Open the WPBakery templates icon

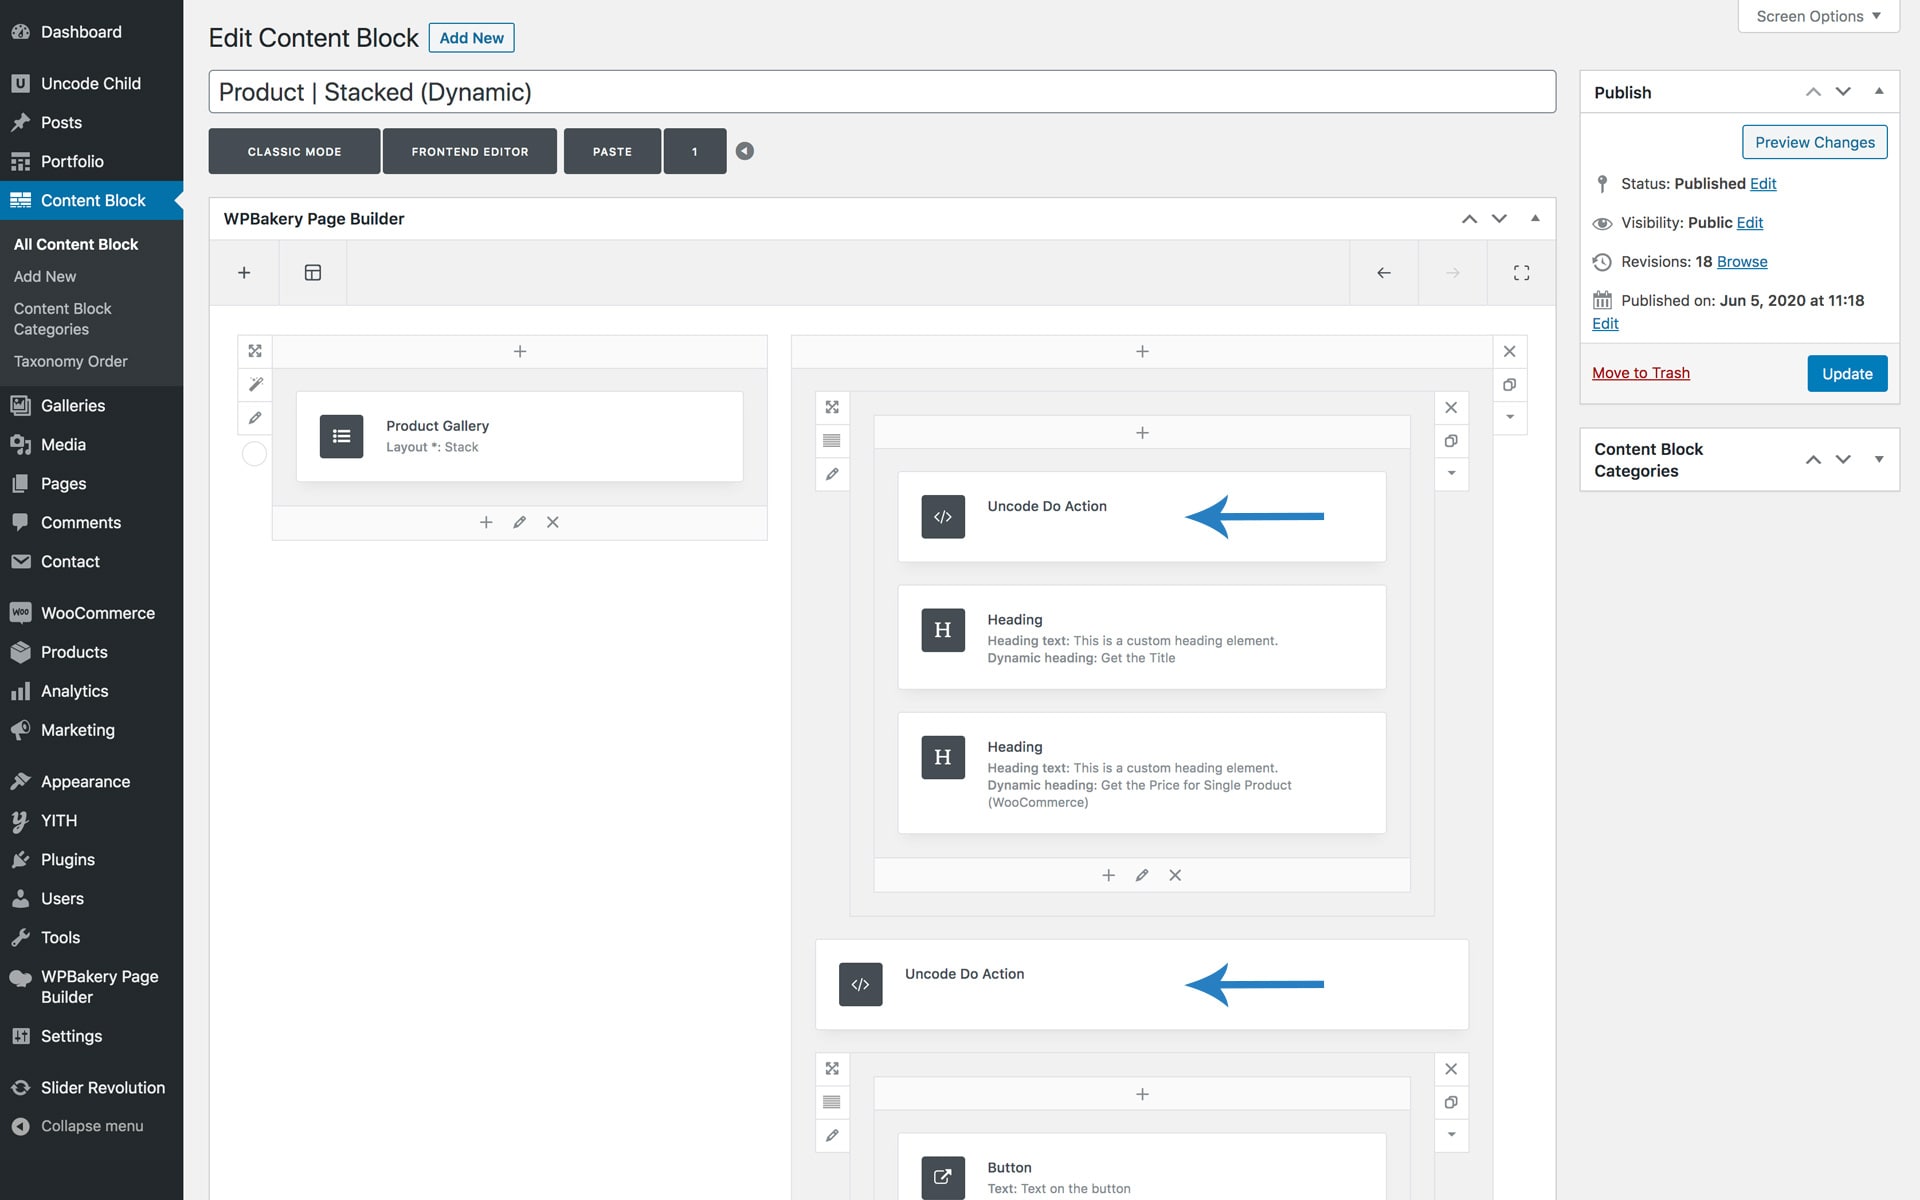pos(313,273)
